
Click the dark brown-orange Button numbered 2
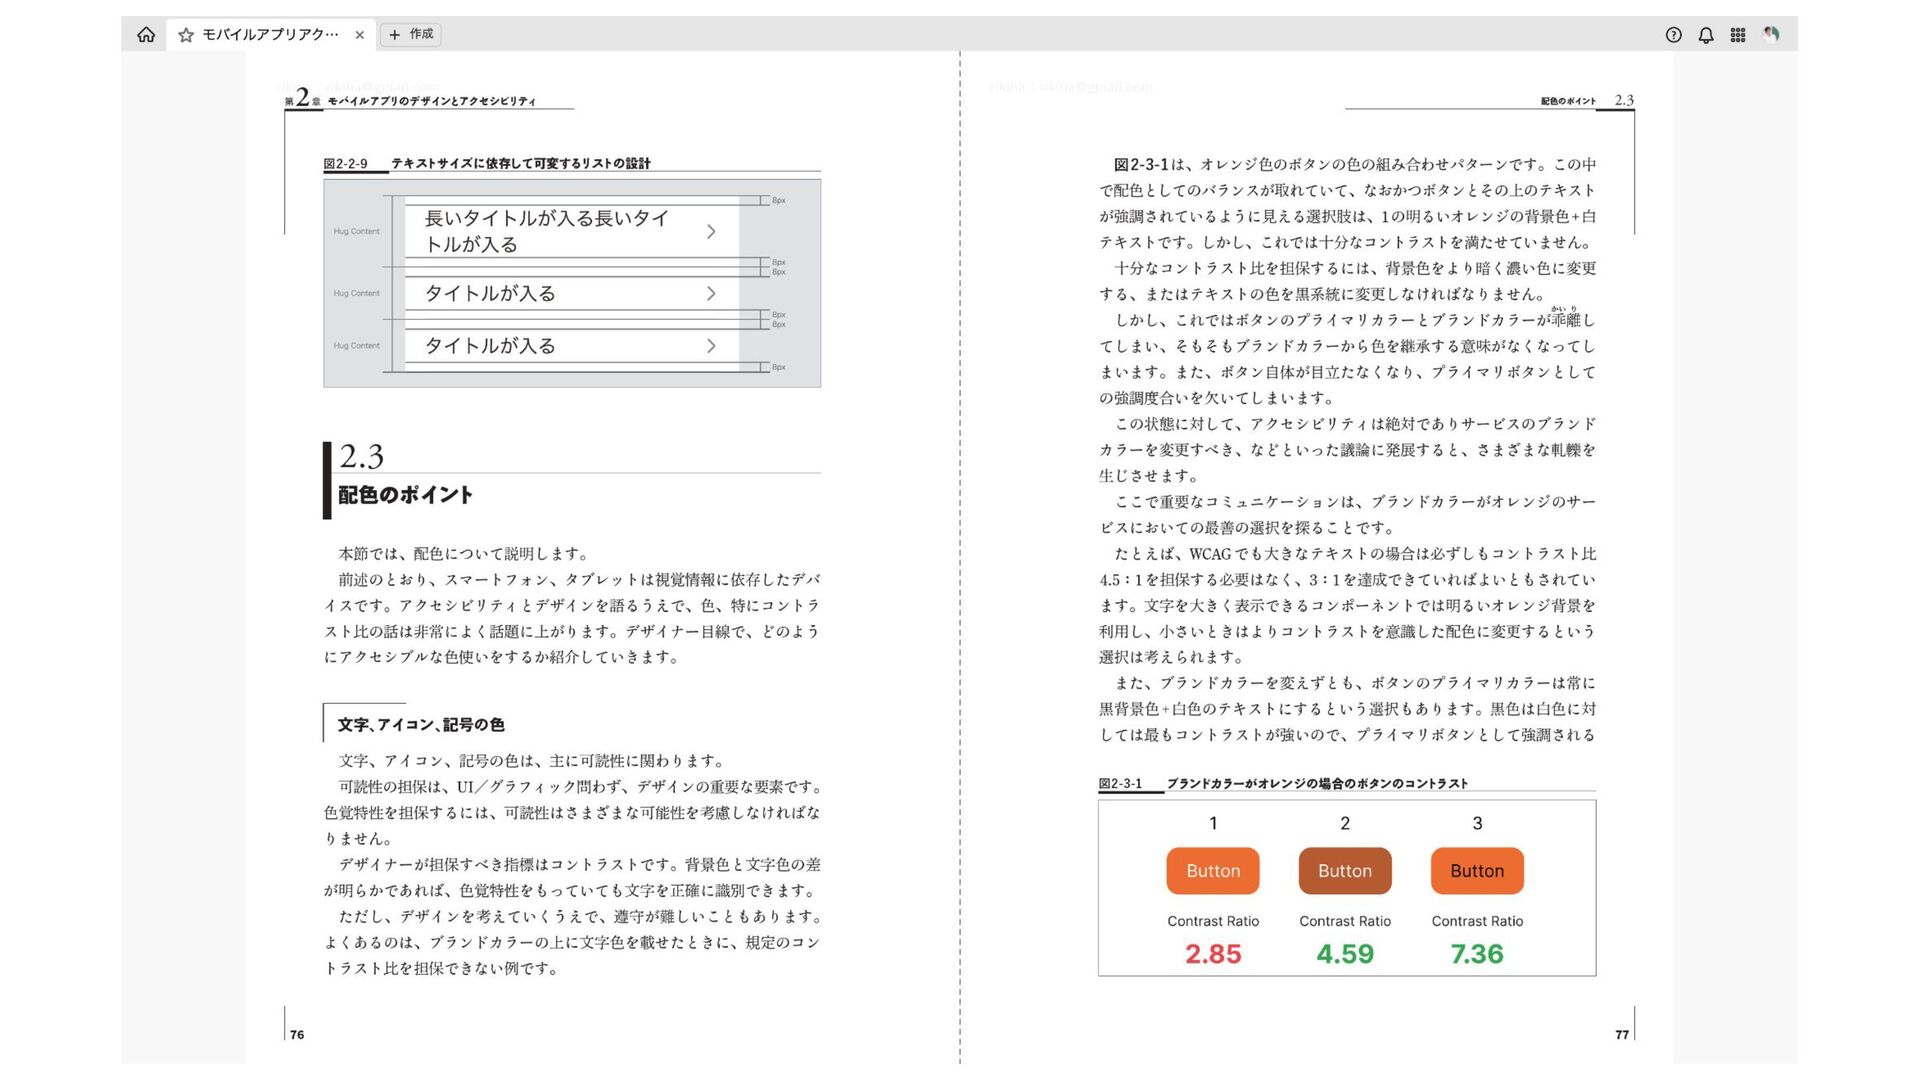click(x=1344, y=871)
